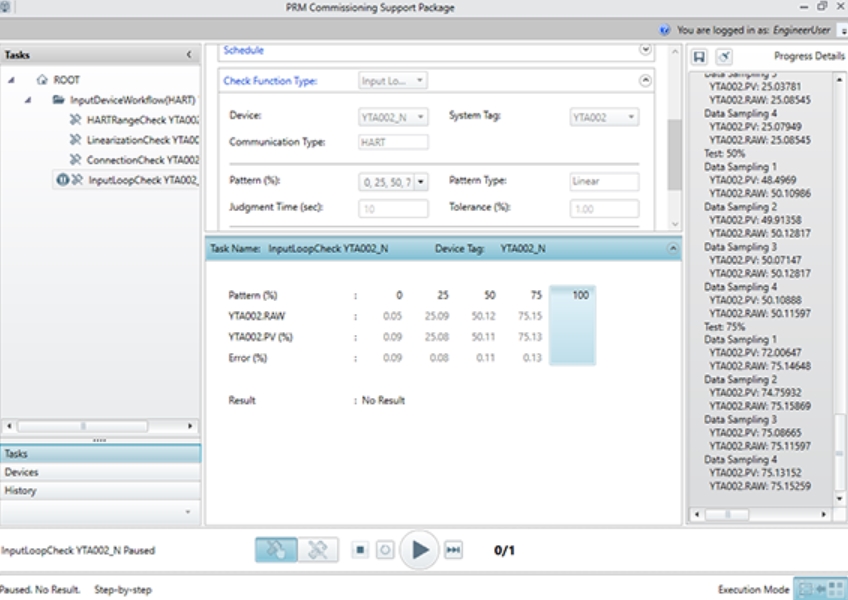Click the help icon beside login text
The height and width of the screenshot is (600, 848).
coord(665,30)
